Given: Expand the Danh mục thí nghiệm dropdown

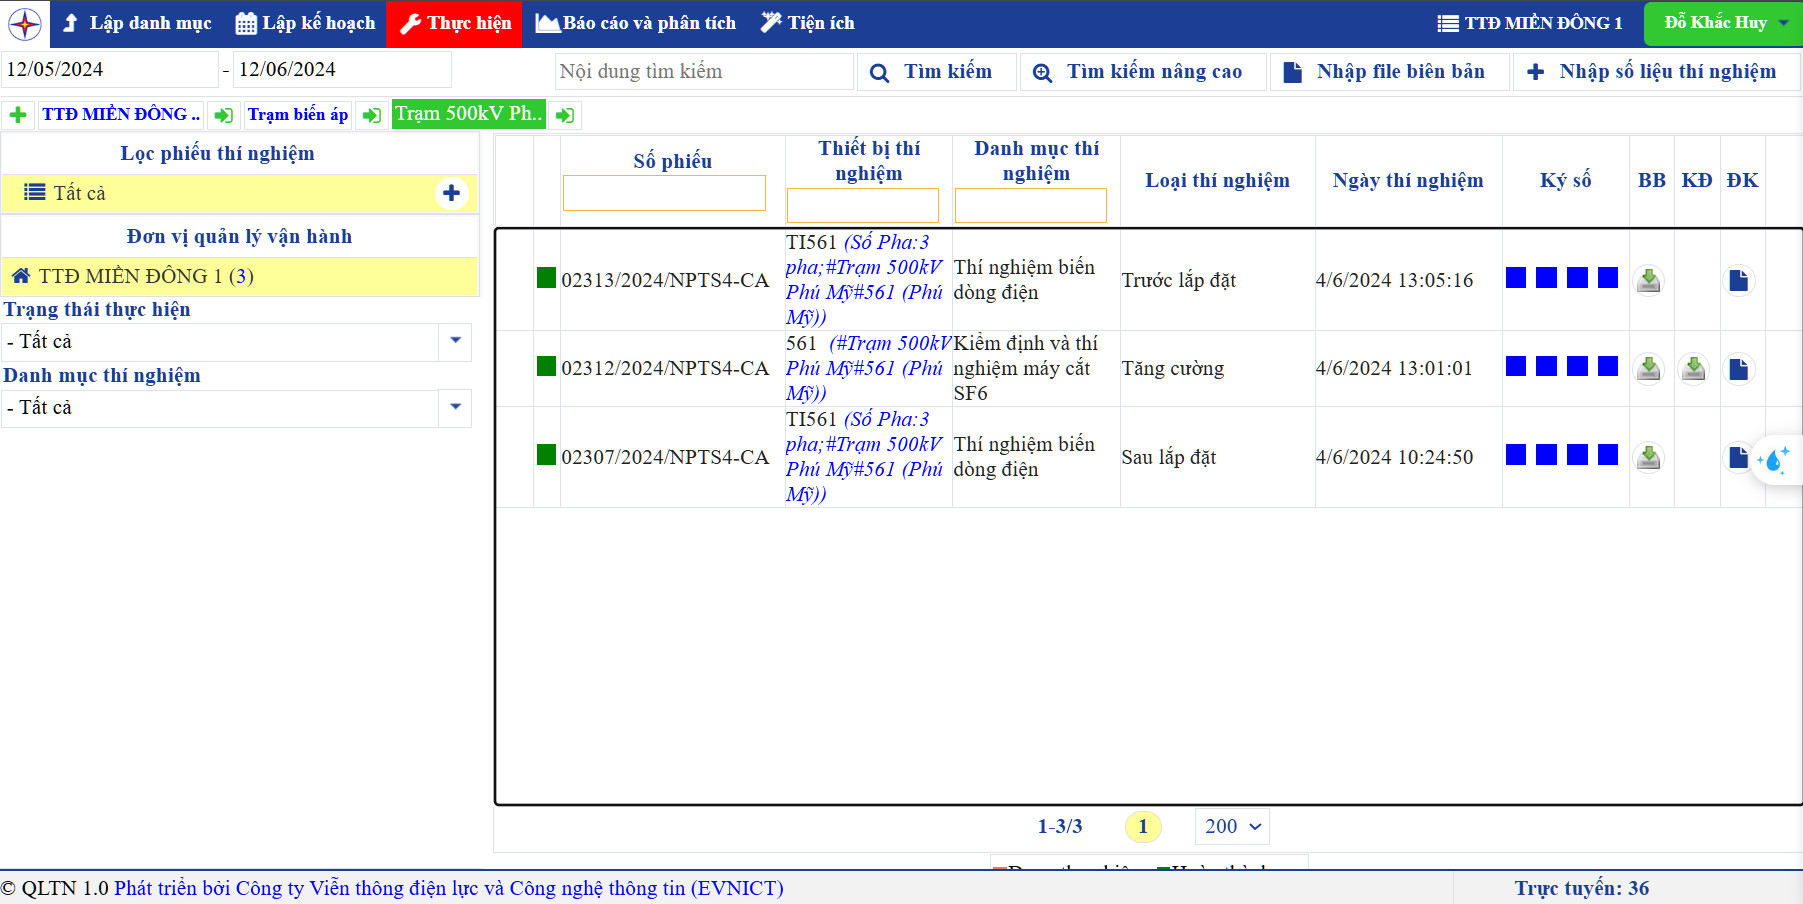Looking at the screenshot, I should point(455,407).
